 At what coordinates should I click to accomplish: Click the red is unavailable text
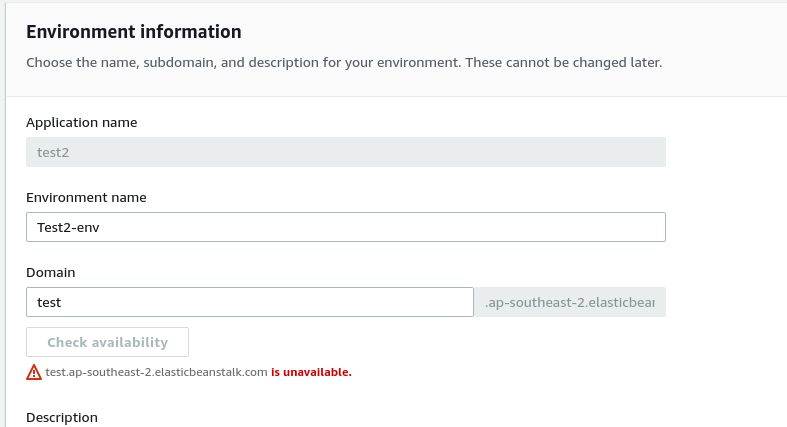click(311, 372)
